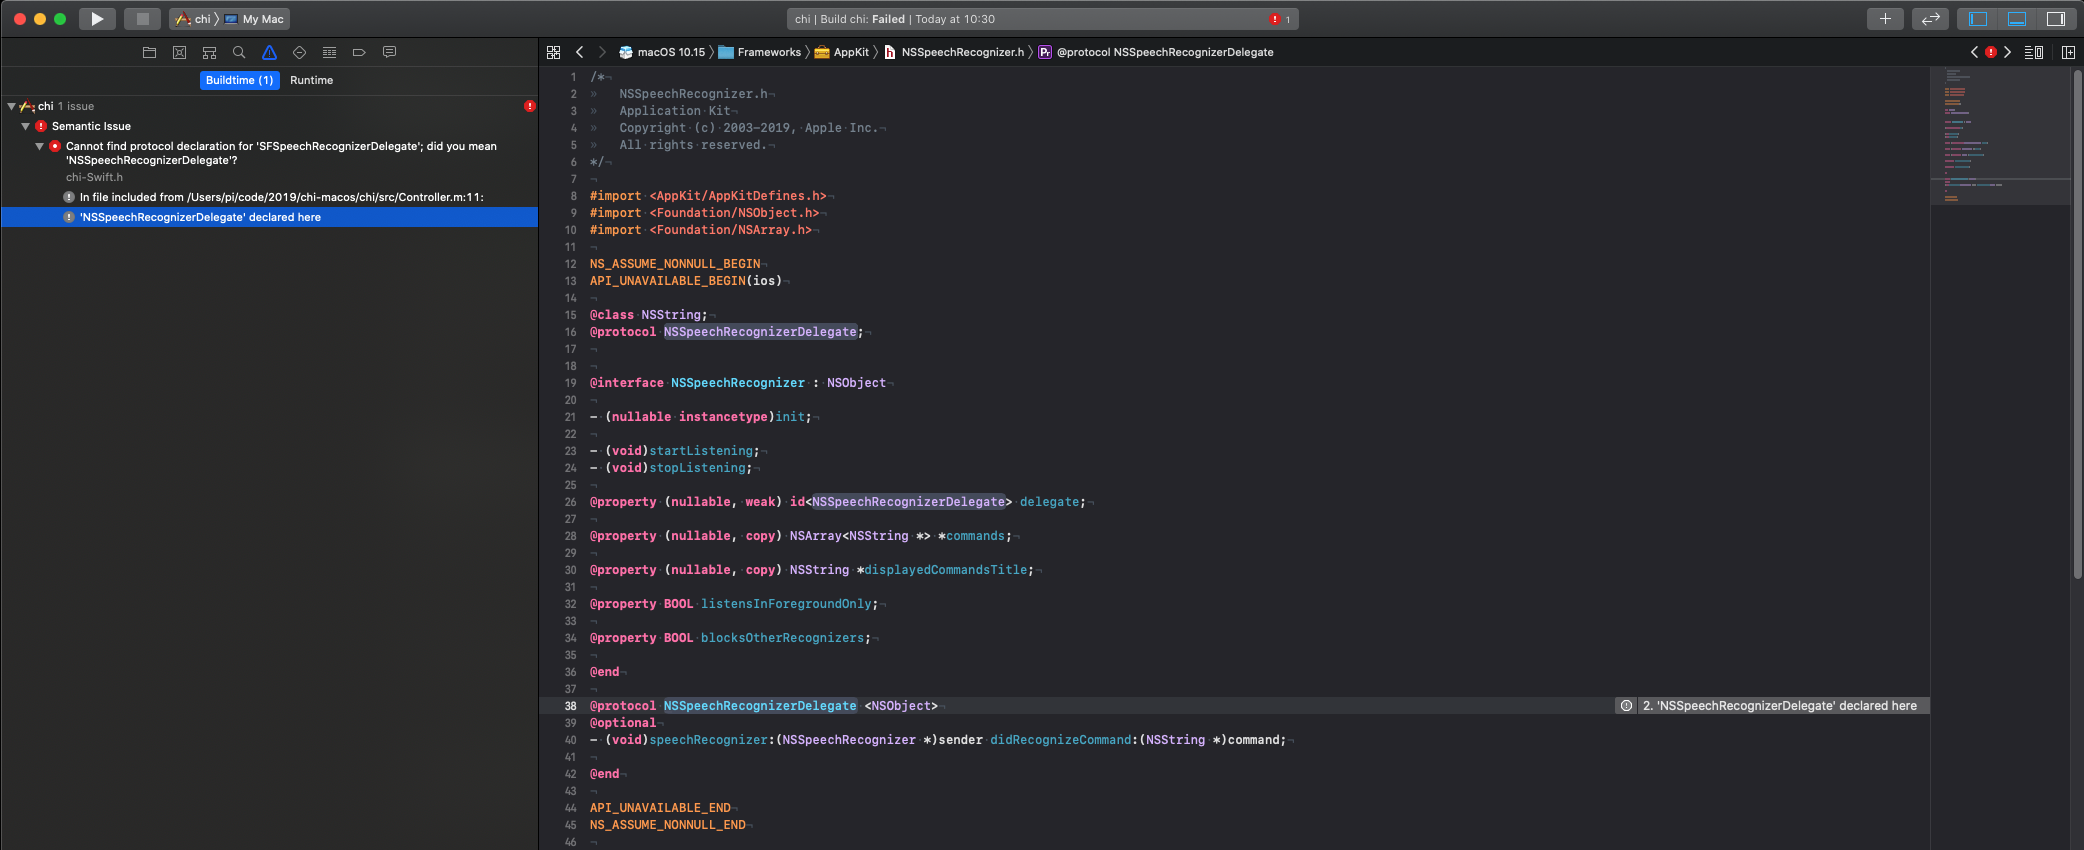Switch to Runtime issues tab
This screenshot has width=2084, height=850.
(x=311, y=80)
